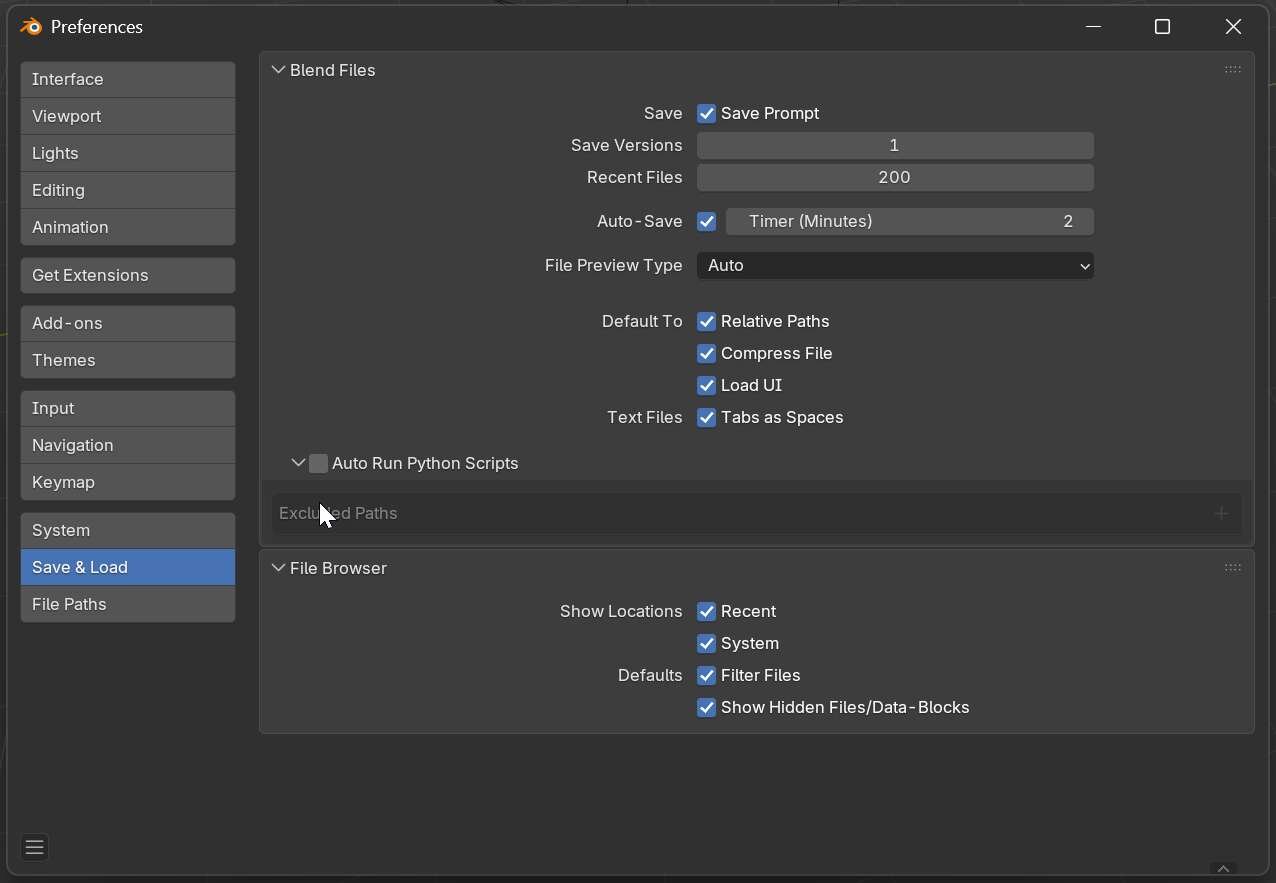This screenshot has height=883, width=1276.
Task: Click the plus icon in Excluded Paths
Action: [x=1221, y=513]
